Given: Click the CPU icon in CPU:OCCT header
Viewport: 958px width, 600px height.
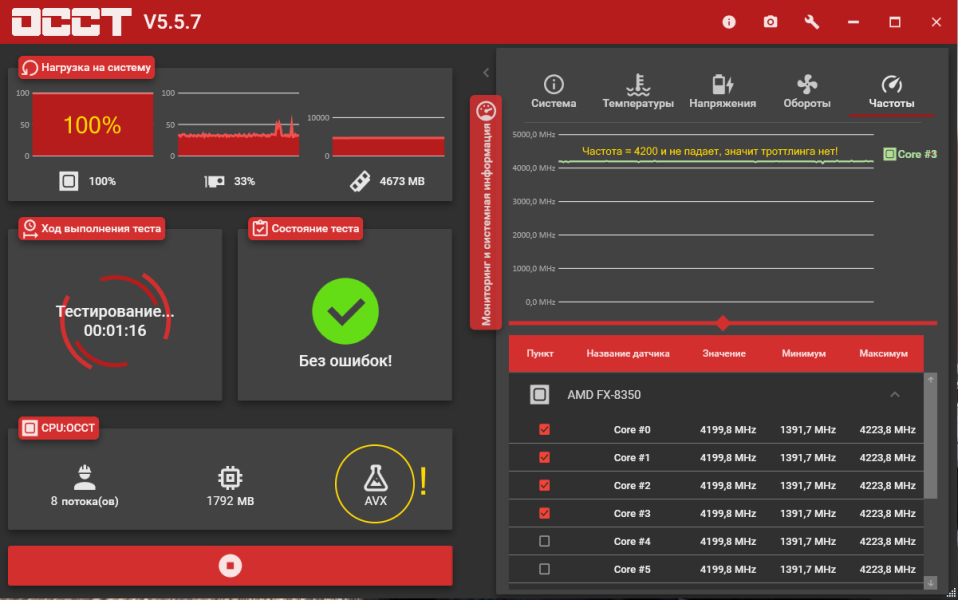Looking at the screenshot, I should [x=29, y=428].
